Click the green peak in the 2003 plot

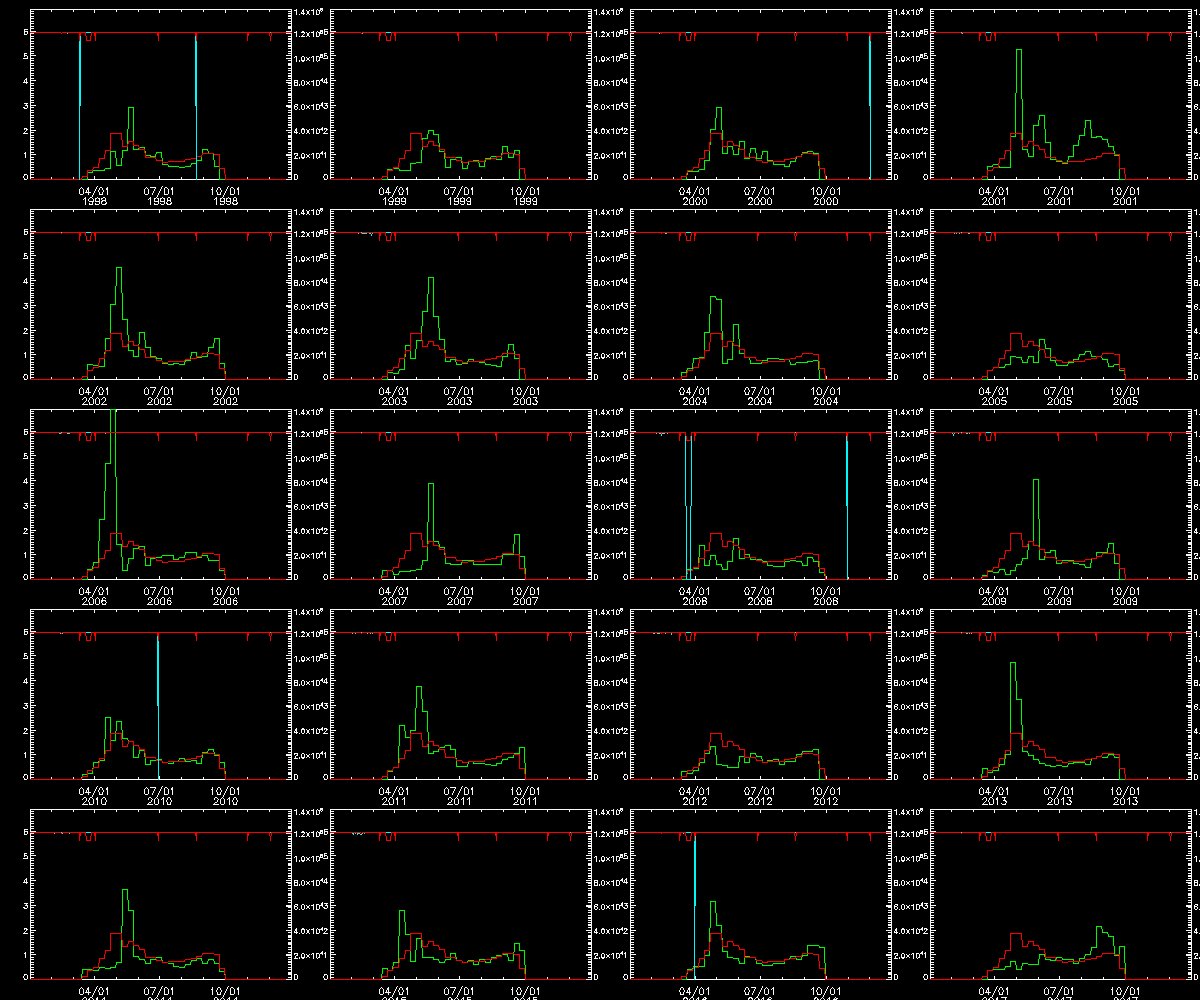pos(431,280)
